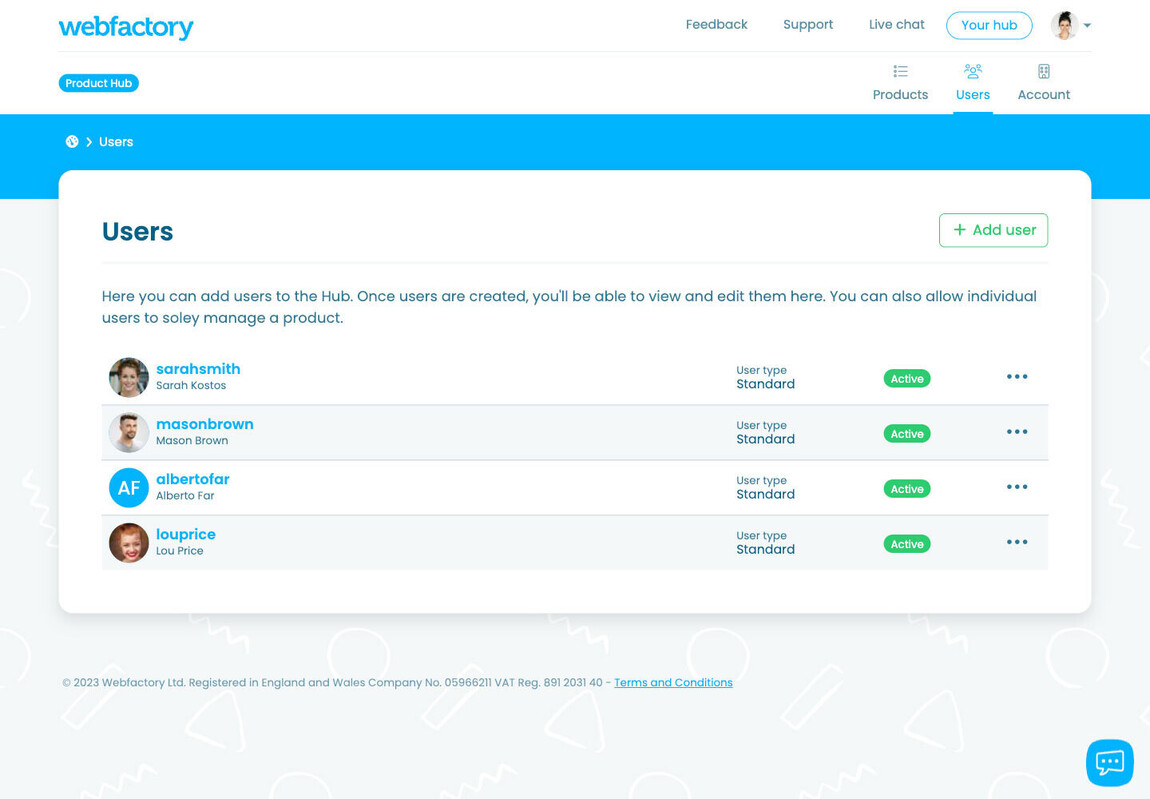
Task: Expand the ellipsis menu for albertofar
Action: [1017, 487]
